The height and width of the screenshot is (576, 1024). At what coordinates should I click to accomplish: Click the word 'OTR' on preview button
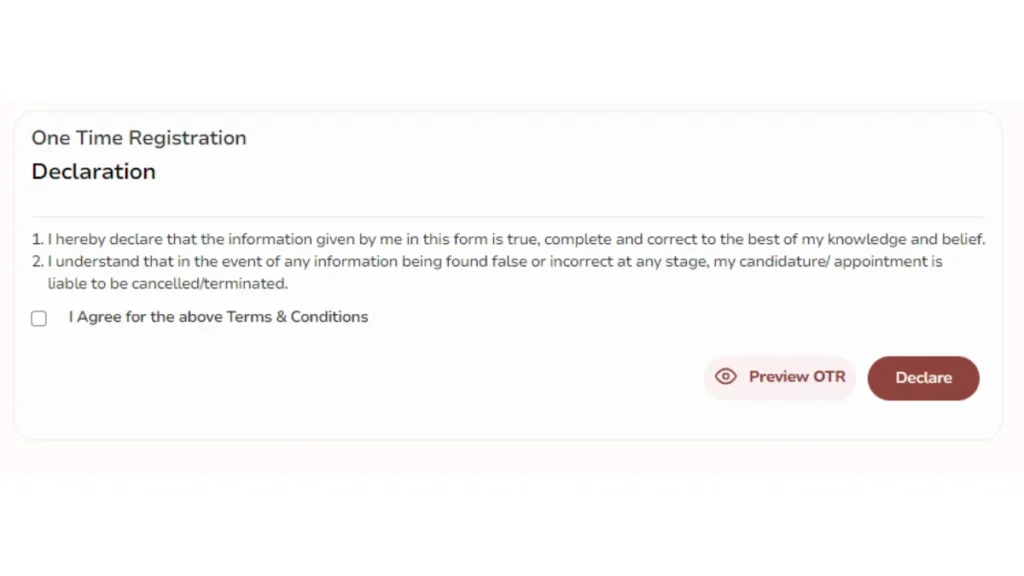click(829, 377)
